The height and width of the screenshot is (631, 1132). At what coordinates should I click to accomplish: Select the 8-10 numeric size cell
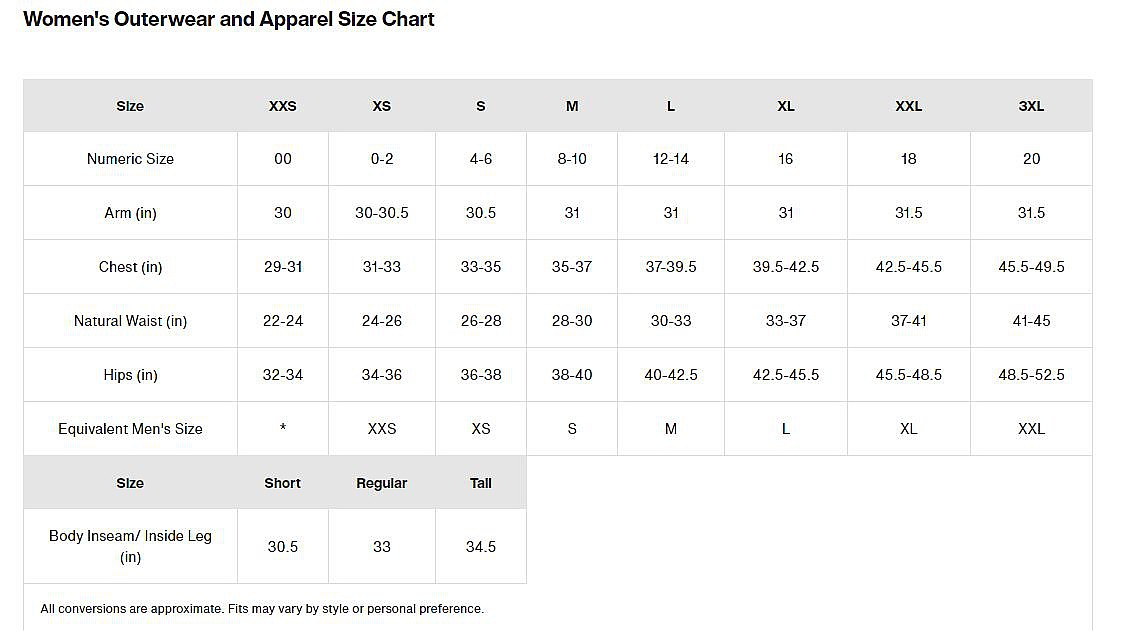click(572, 159)
